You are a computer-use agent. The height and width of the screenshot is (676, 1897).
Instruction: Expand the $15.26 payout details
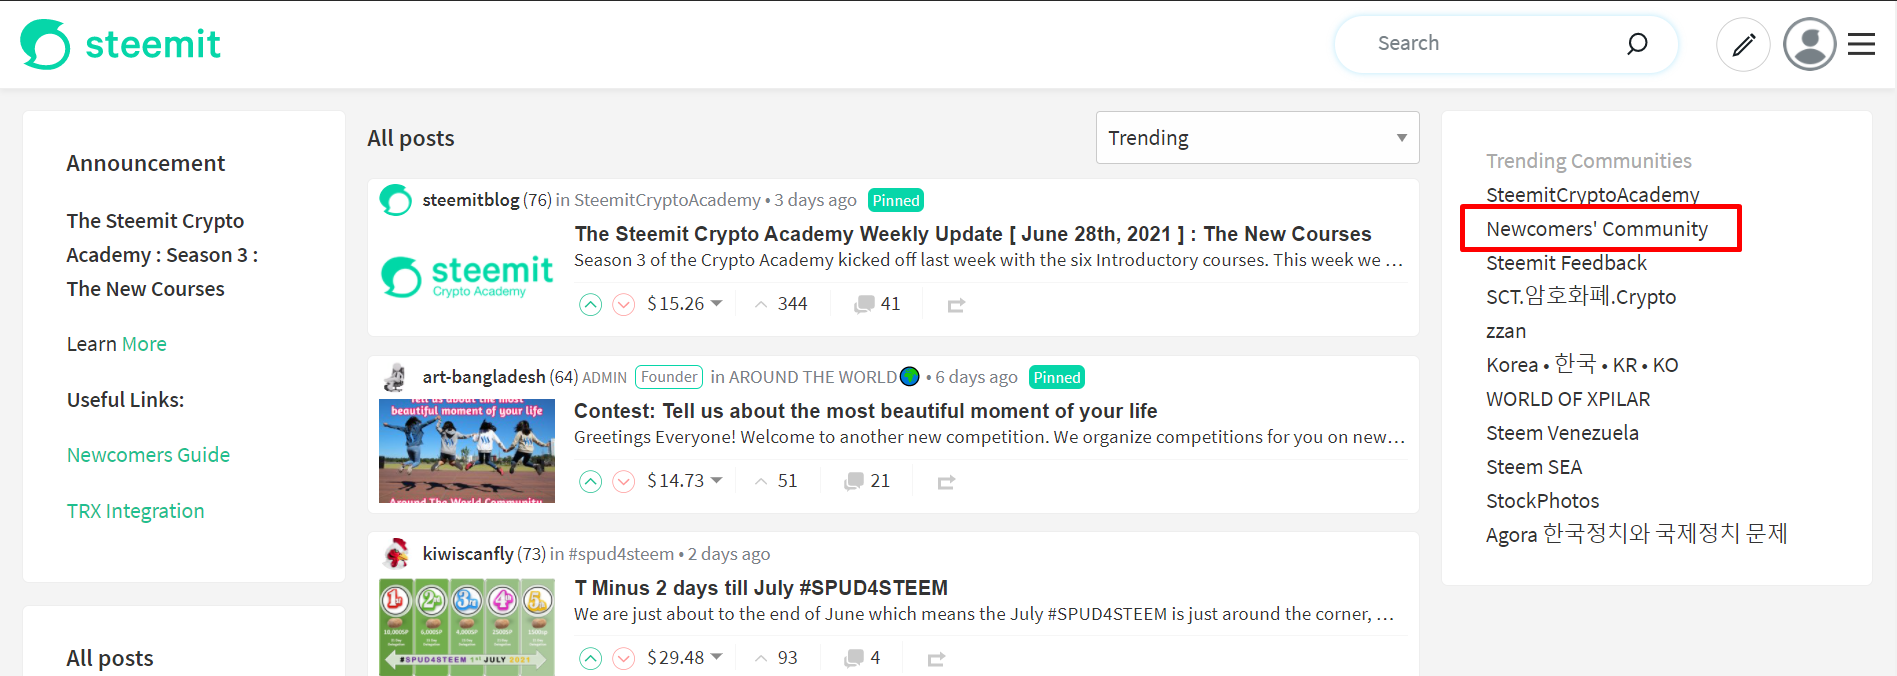pos(685,304)
